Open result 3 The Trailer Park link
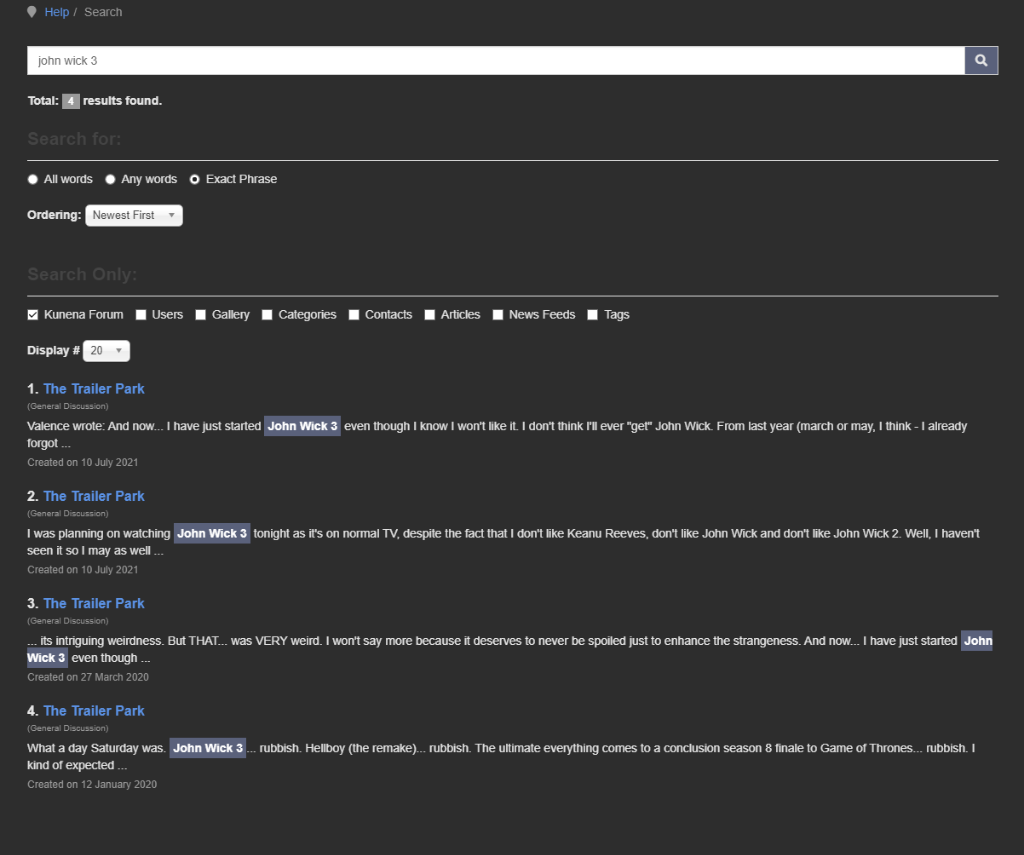The height and width of the screenshot is (855, 1024). click(94, 604)
